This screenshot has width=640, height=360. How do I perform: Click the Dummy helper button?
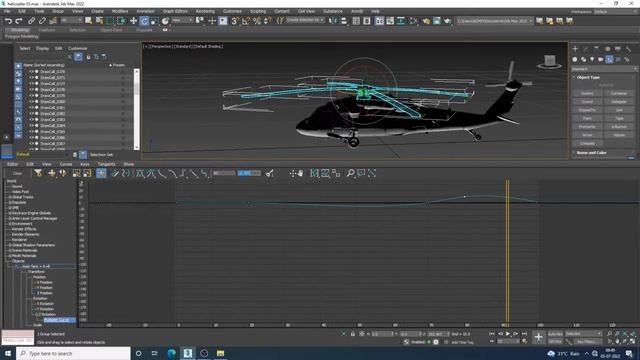(x=587, y=93)
